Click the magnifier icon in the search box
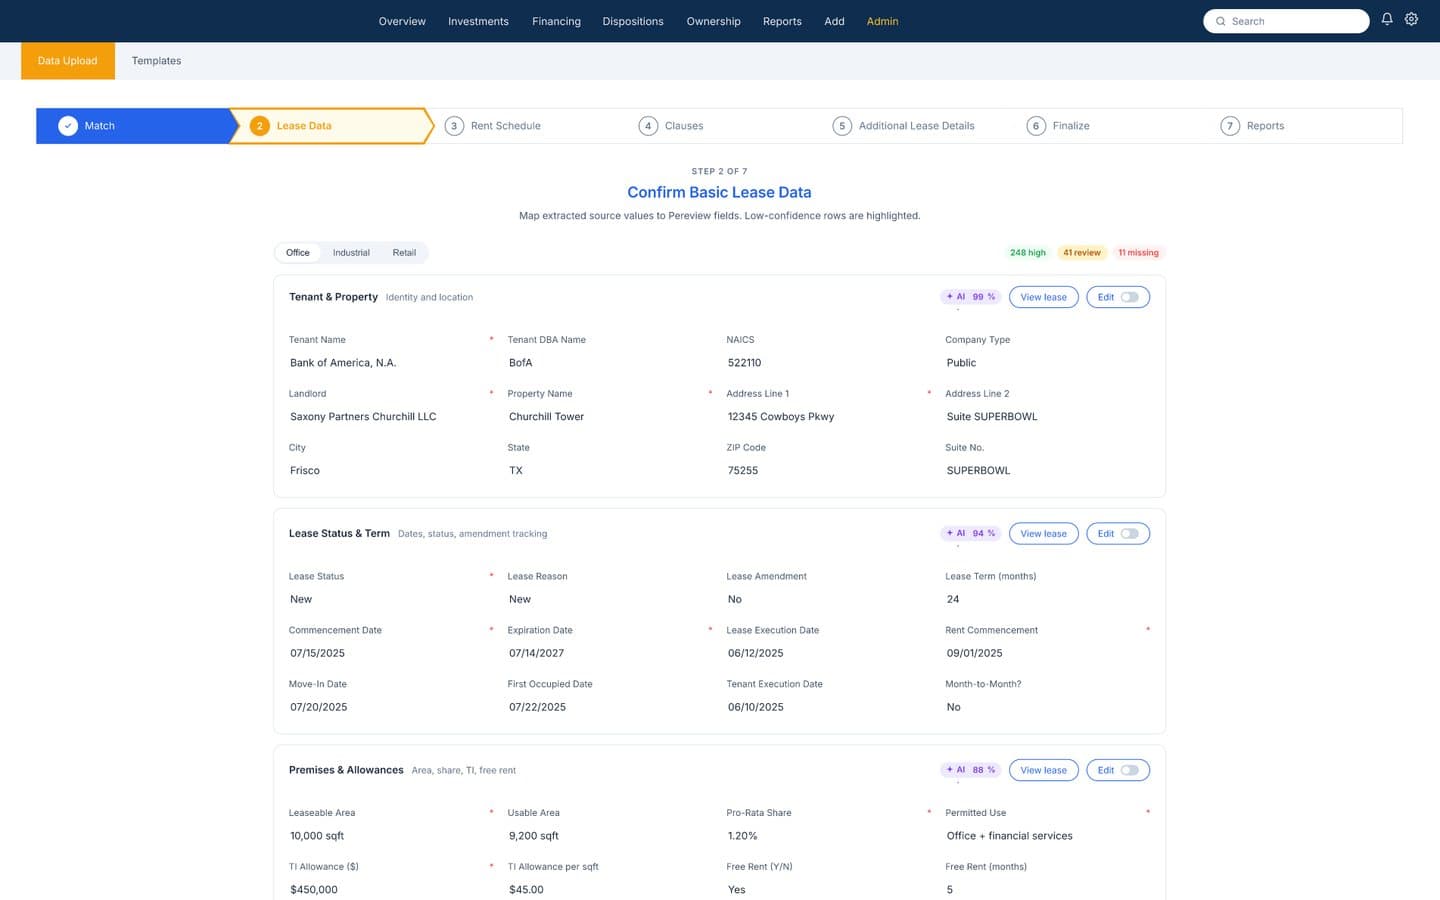 1220,21
